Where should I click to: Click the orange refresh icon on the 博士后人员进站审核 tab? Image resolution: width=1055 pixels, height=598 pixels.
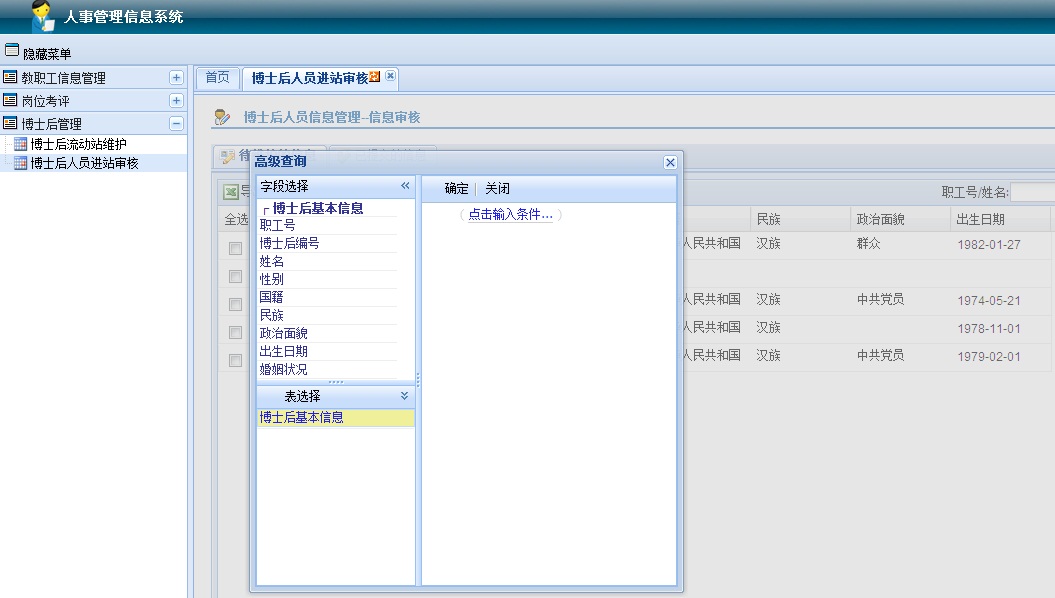coord(375,77)
